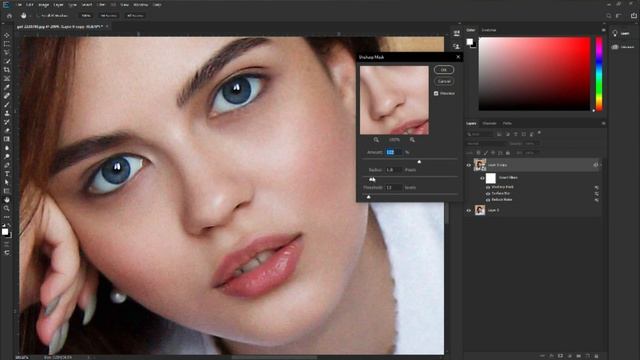Screen dimensions: 640x360
Task: Select the Lasso tool
Action: (7, 52)
